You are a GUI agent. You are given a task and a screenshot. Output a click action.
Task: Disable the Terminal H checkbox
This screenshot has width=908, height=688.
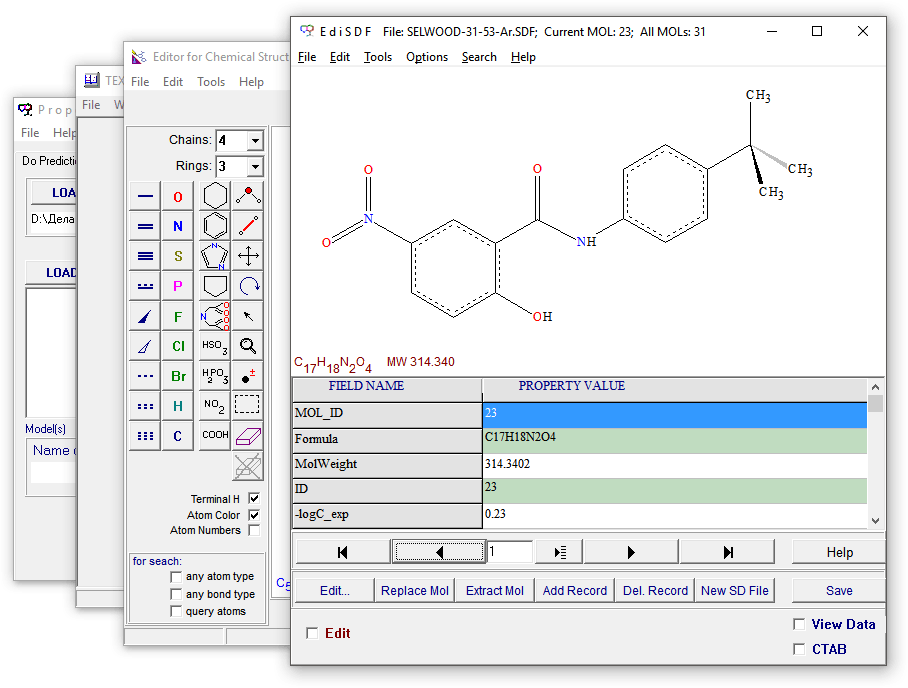[254, 499]
